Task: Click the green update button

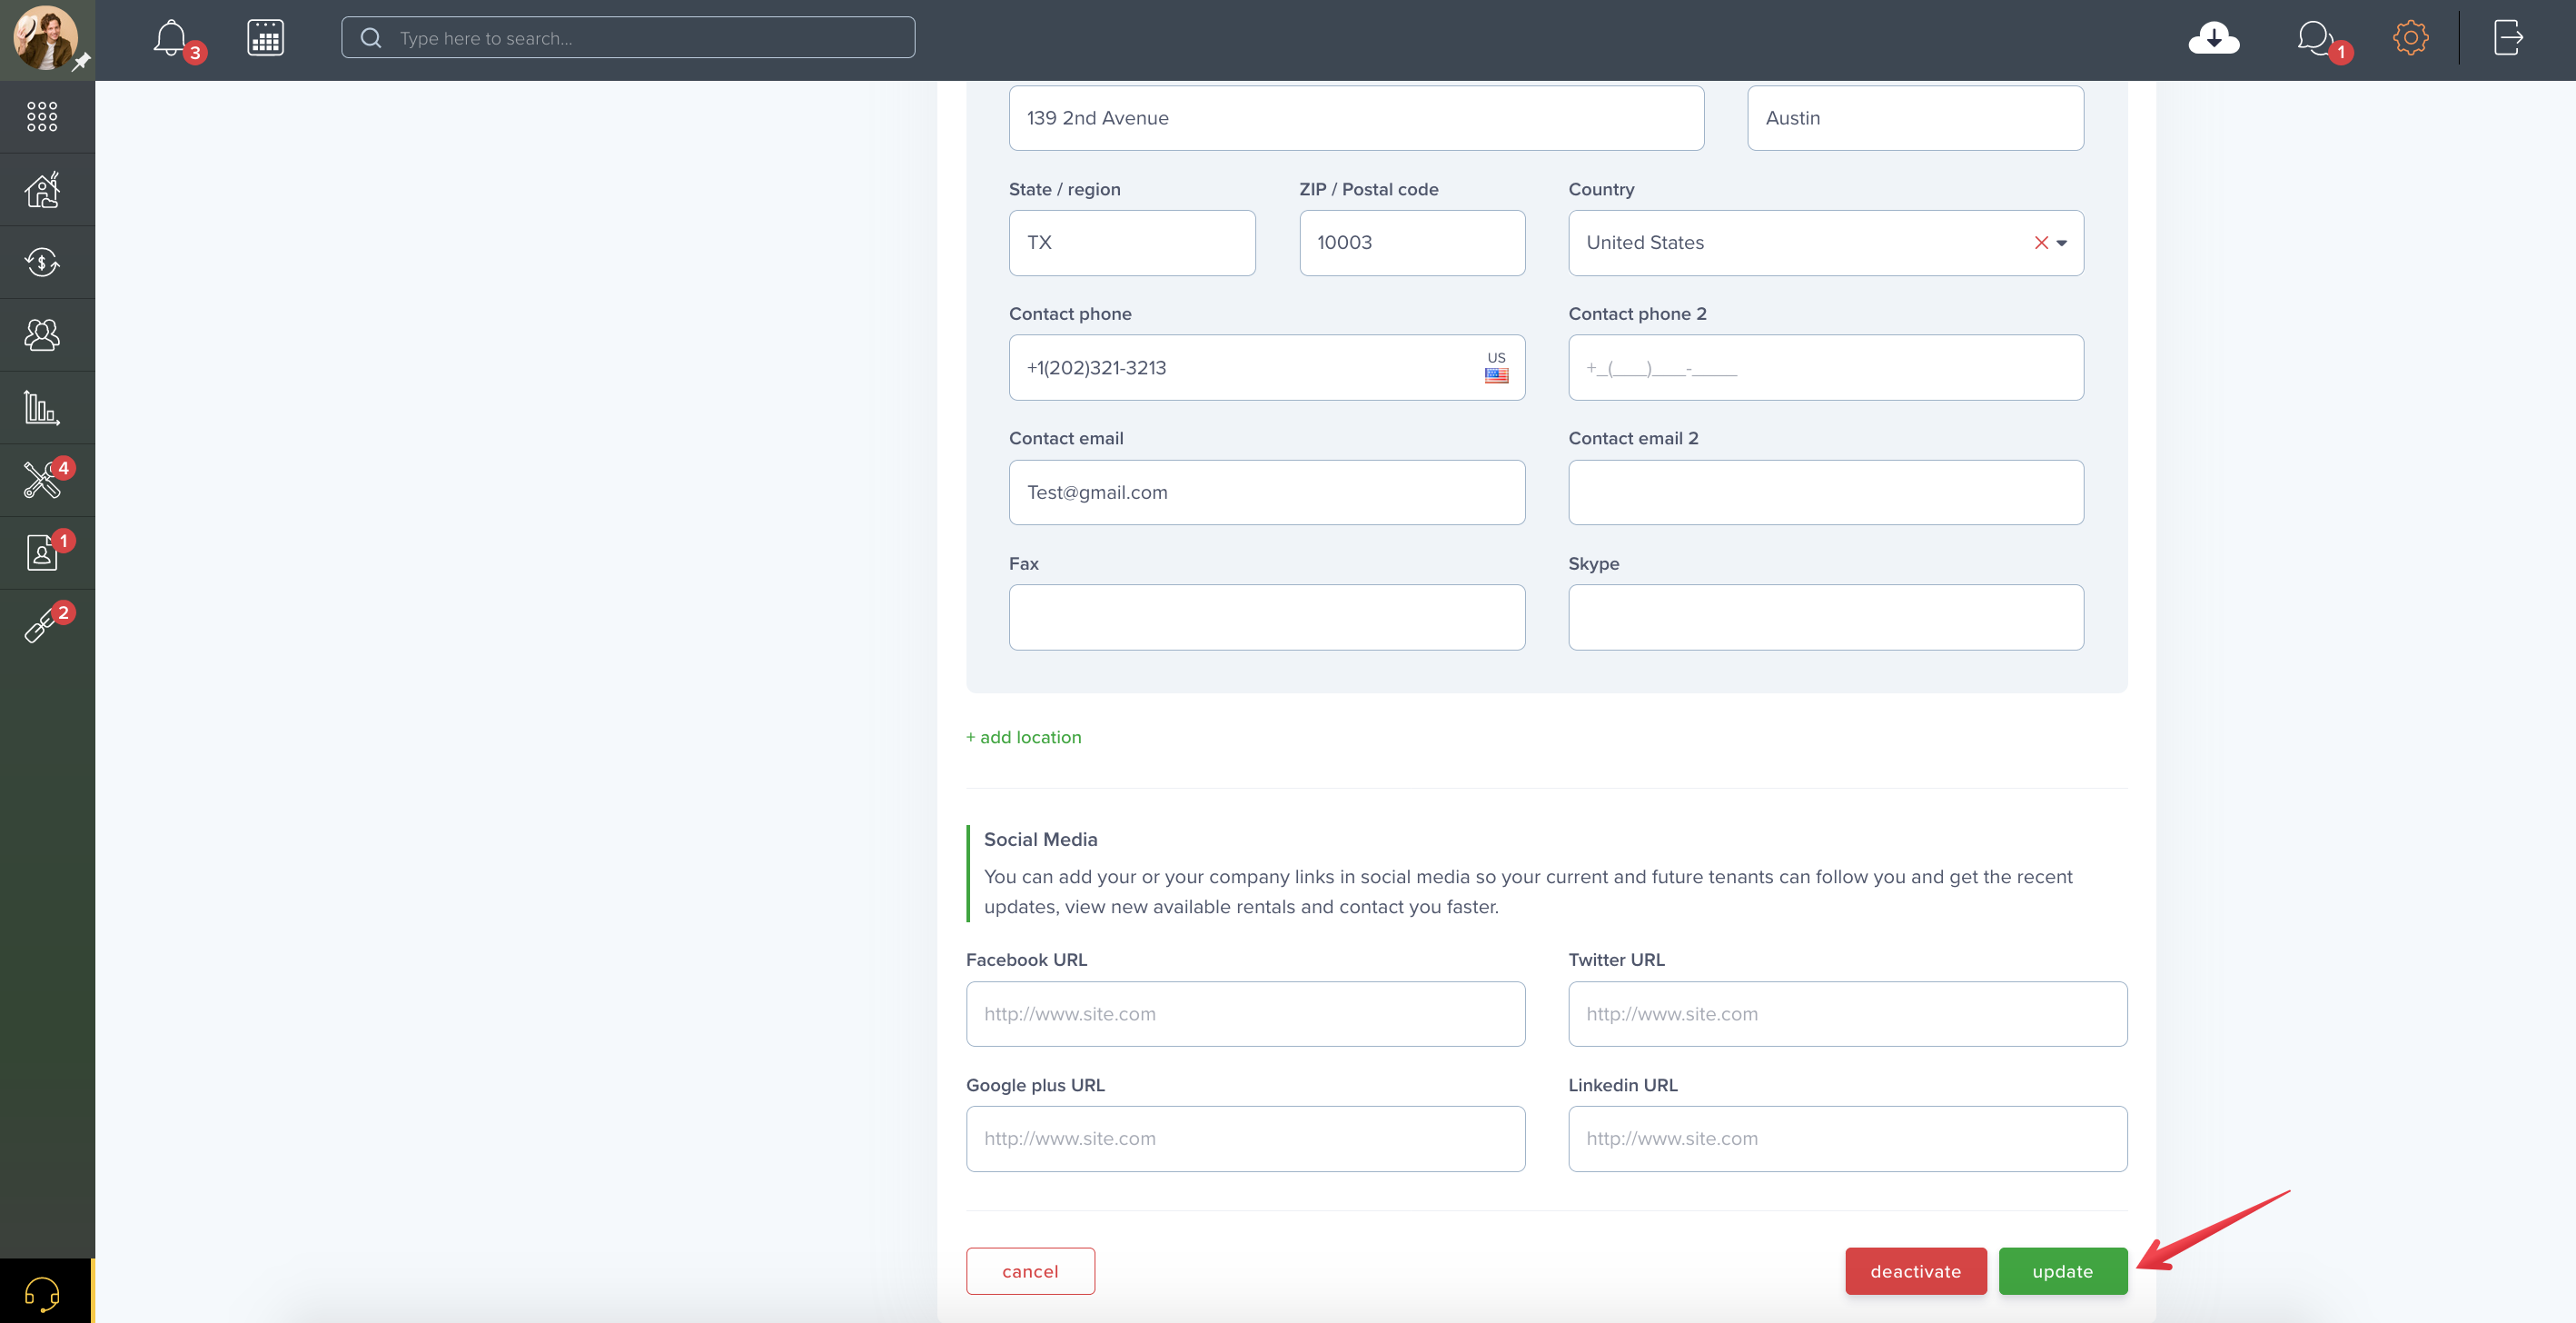Action: point(2062,1271)
